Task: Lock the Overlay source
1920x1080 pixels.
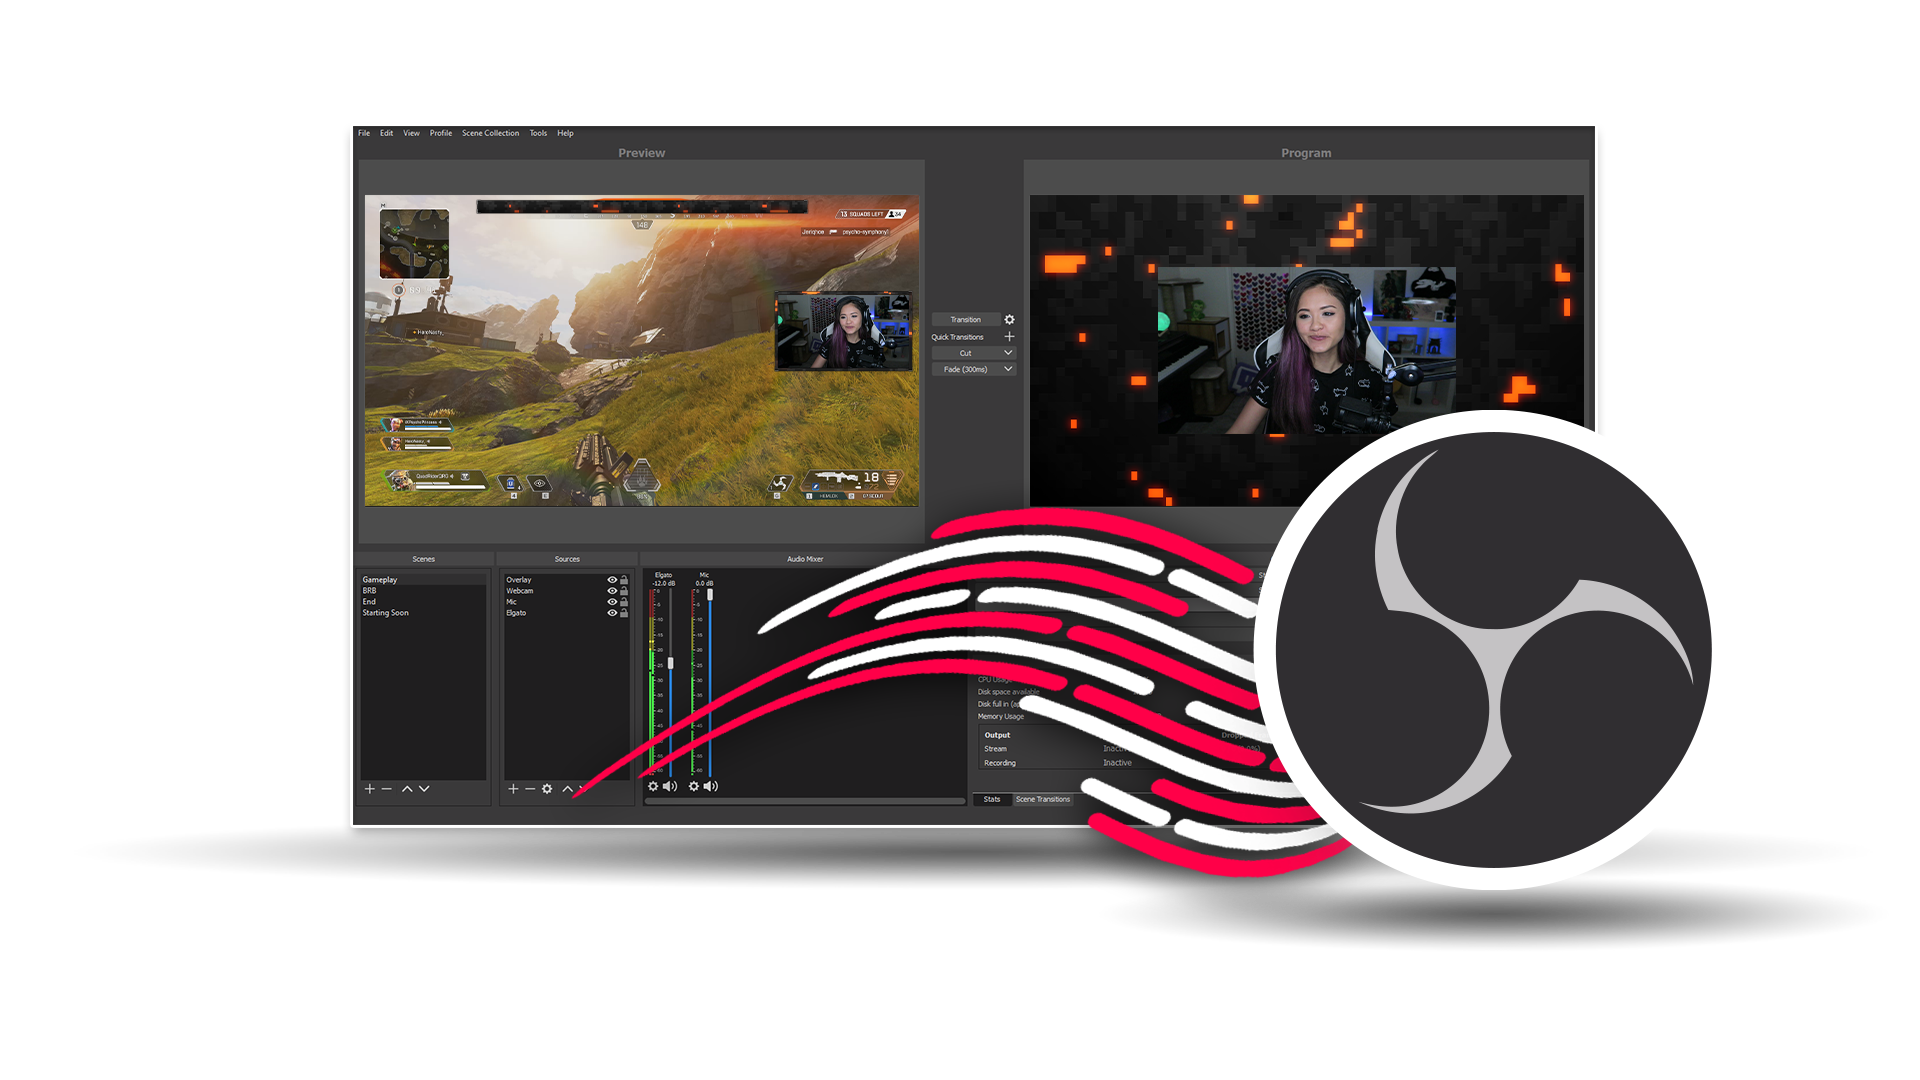Action: 625,580
